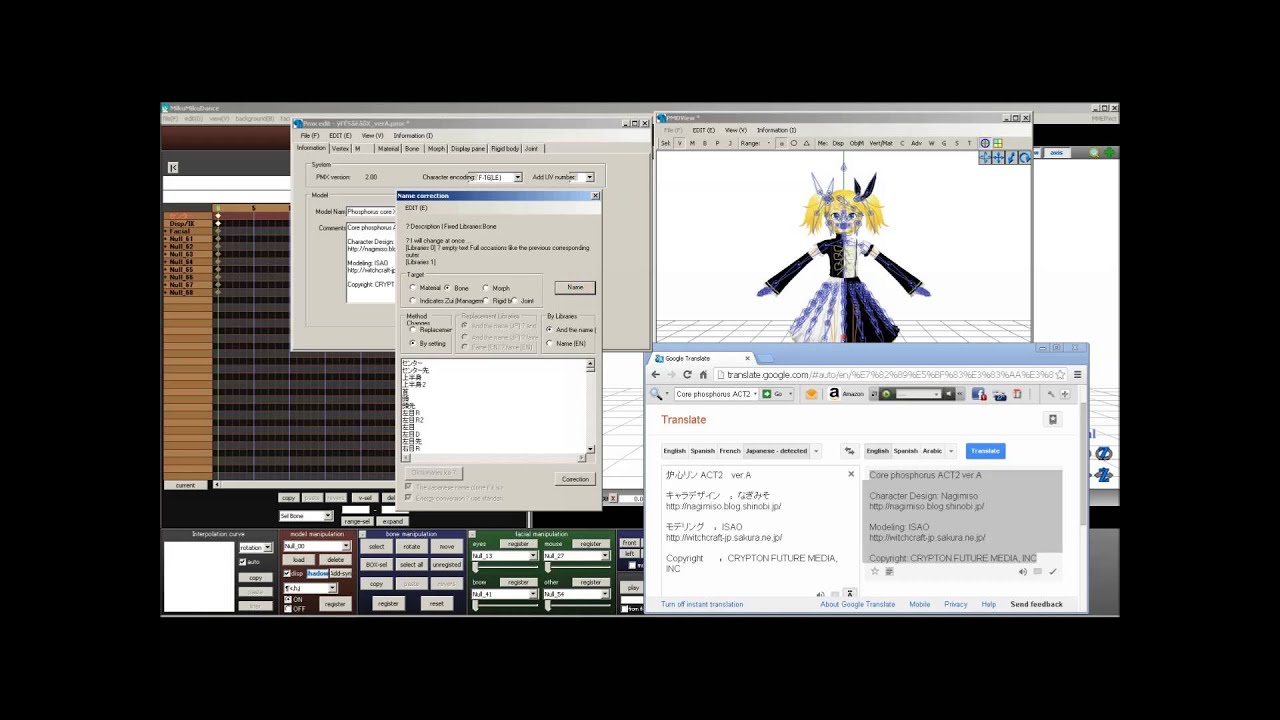
Task: Open the rotation dropdown in Interpolation curve
Action: (268, 548)
